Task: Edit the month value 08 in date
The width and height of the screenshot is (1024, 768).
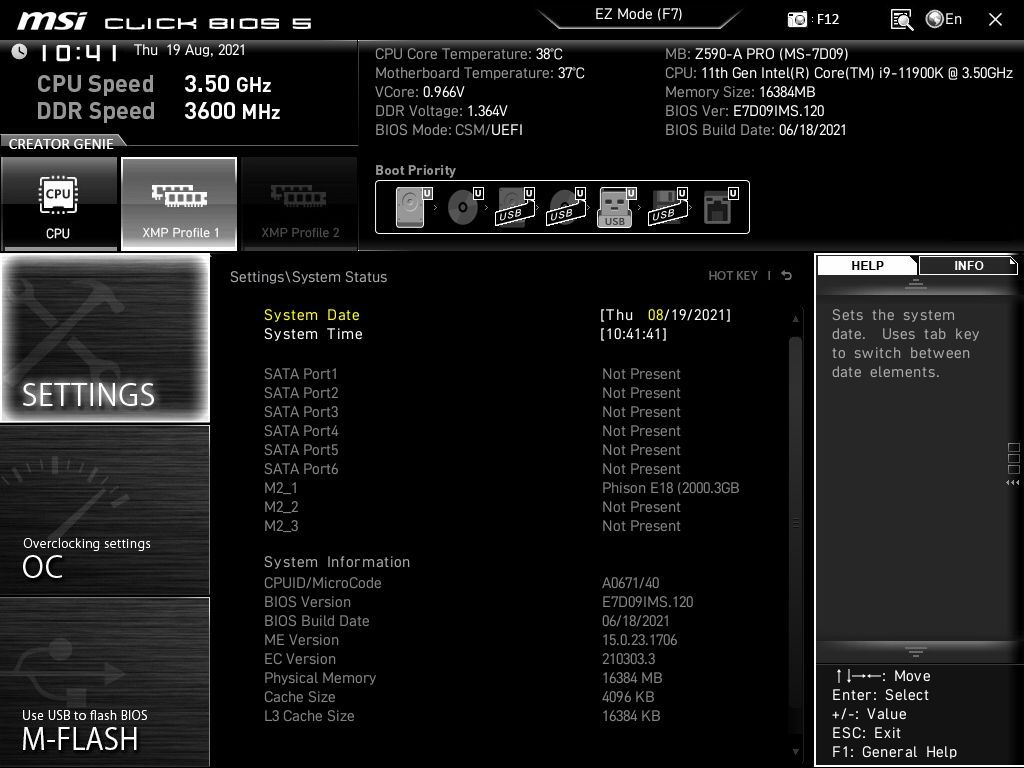Action: pos(655,315)
